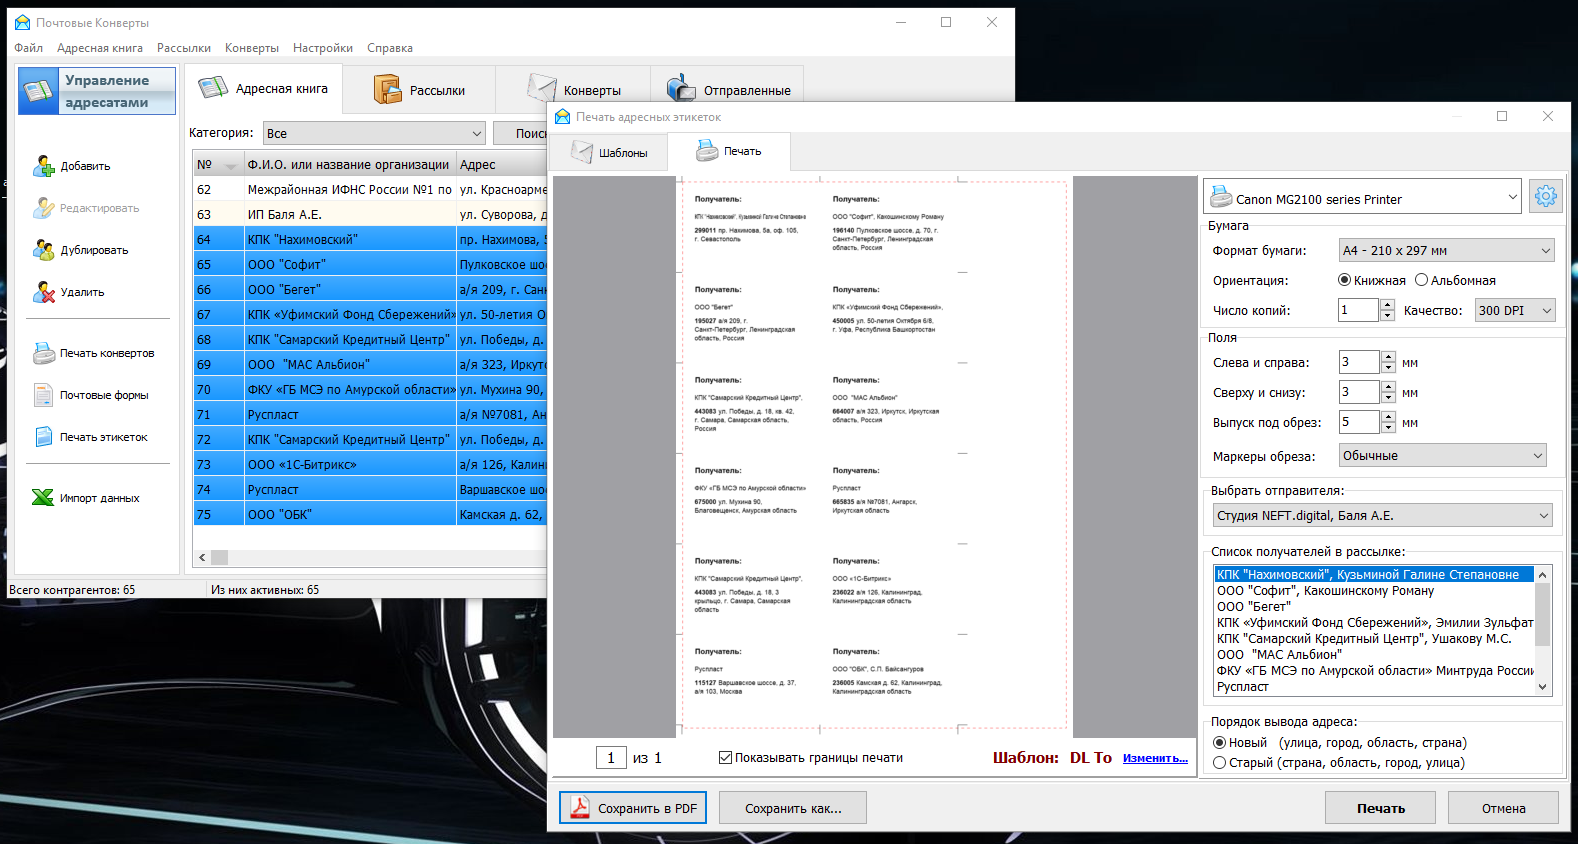Toggle Показывать границы печати checkbox
Viewport: 1578px width, 844px height.
click(725, 758)
